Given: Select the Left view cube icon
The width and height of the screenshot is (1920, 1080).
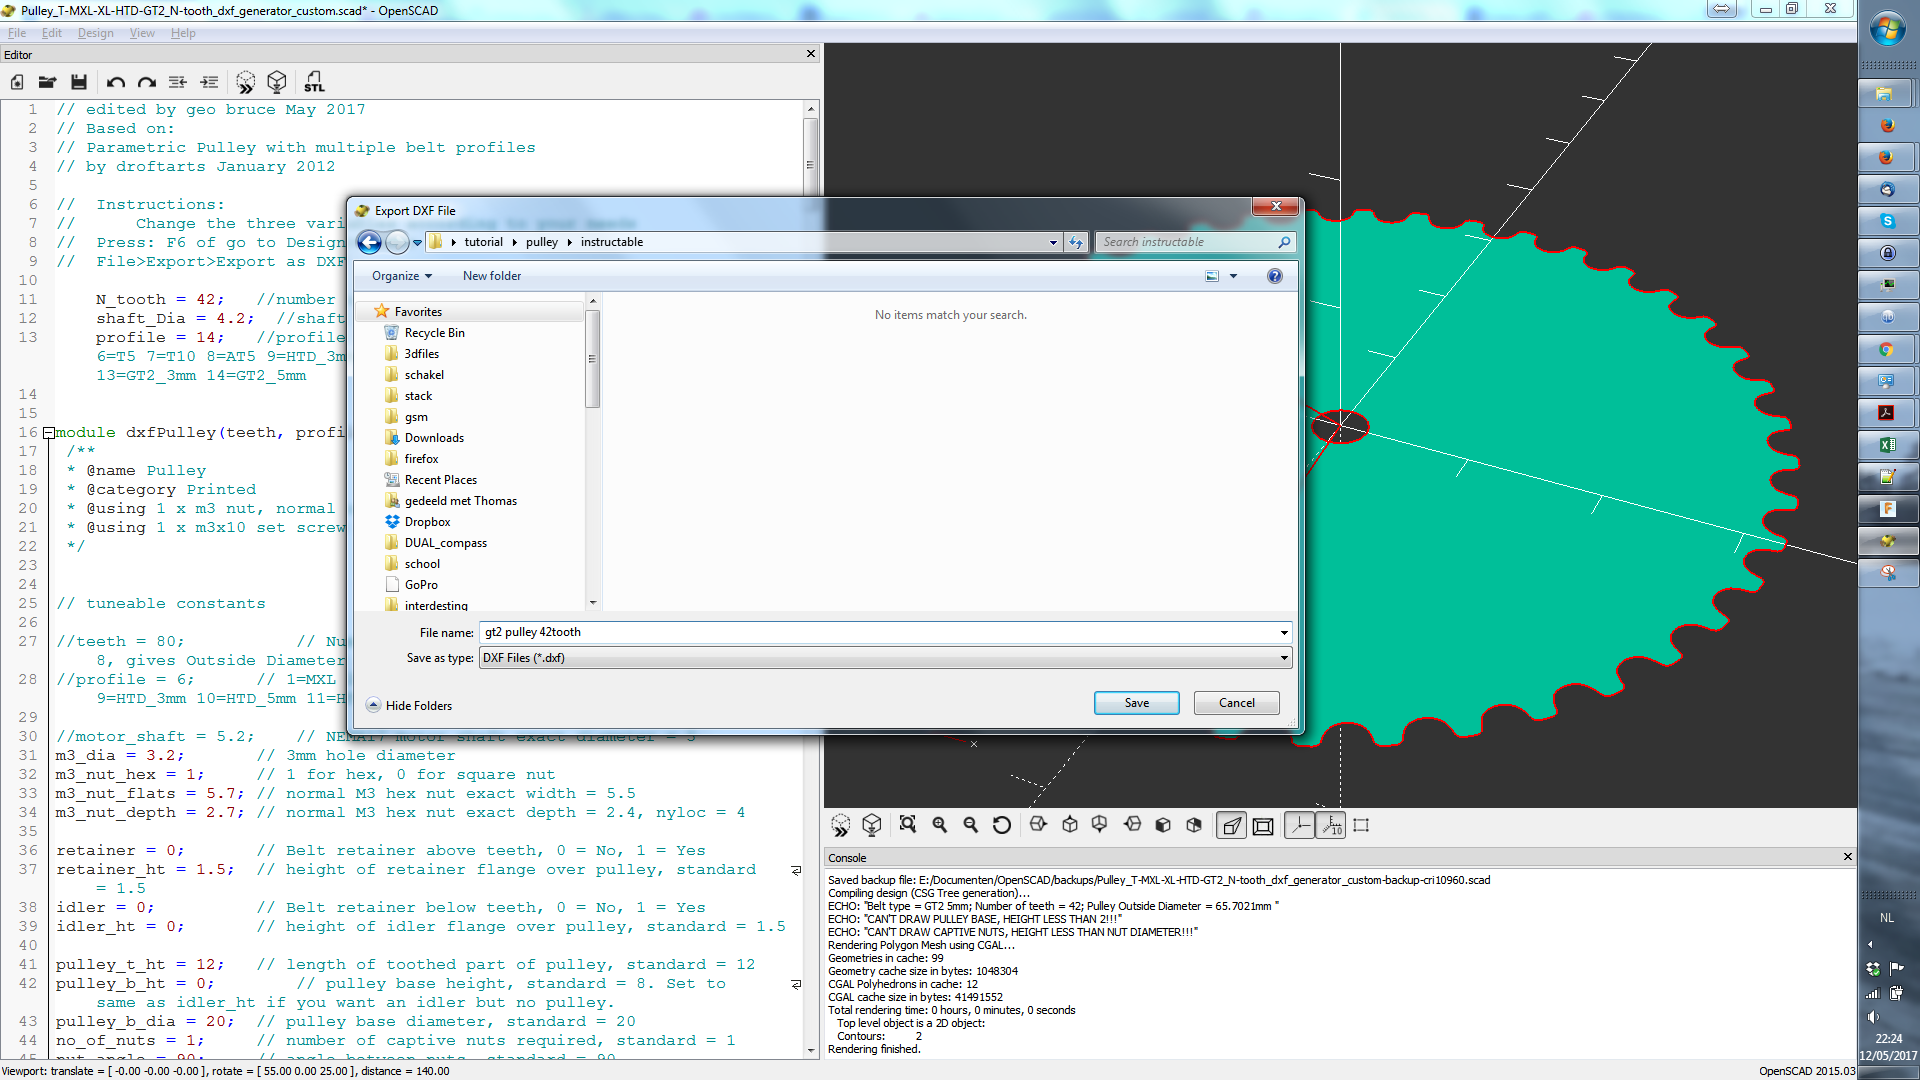Looking at the screenshot, I should [x=1132, y=825].
